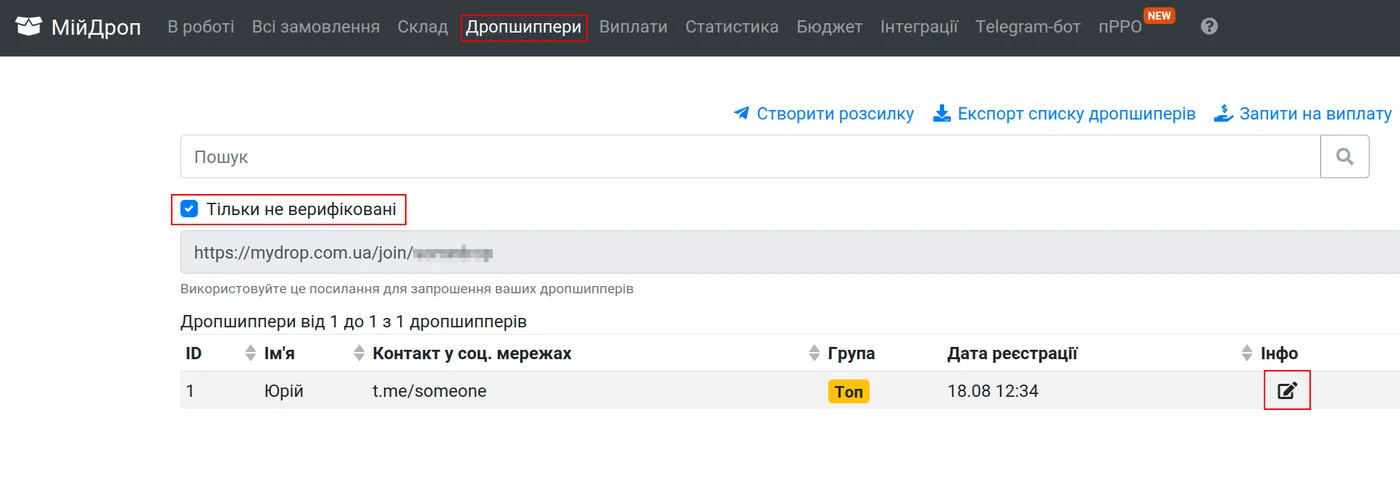1400x491 pixels.
Task: Open the В роботі menu item
Action: click(201, 27)
